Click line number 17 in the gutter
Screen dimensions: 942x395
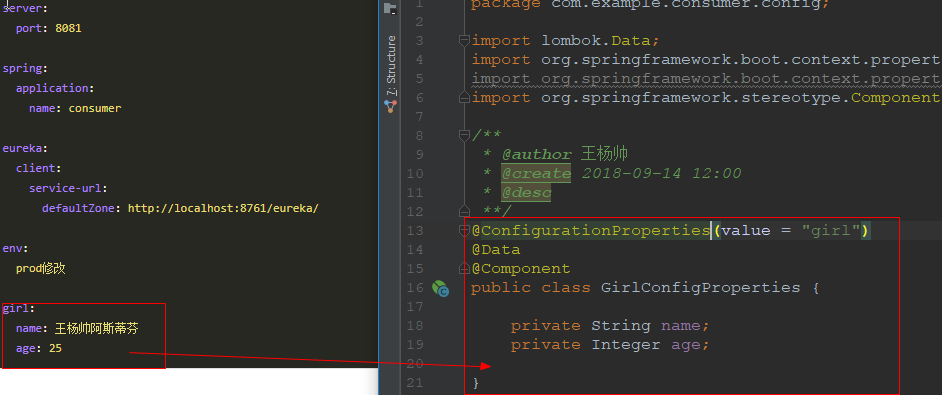click(415, 307)
